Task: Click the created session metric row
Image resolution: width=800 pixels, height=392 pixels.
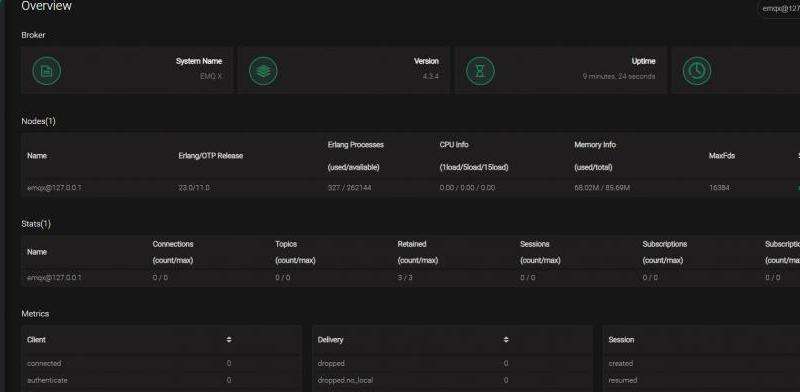Action: point(702,363)
